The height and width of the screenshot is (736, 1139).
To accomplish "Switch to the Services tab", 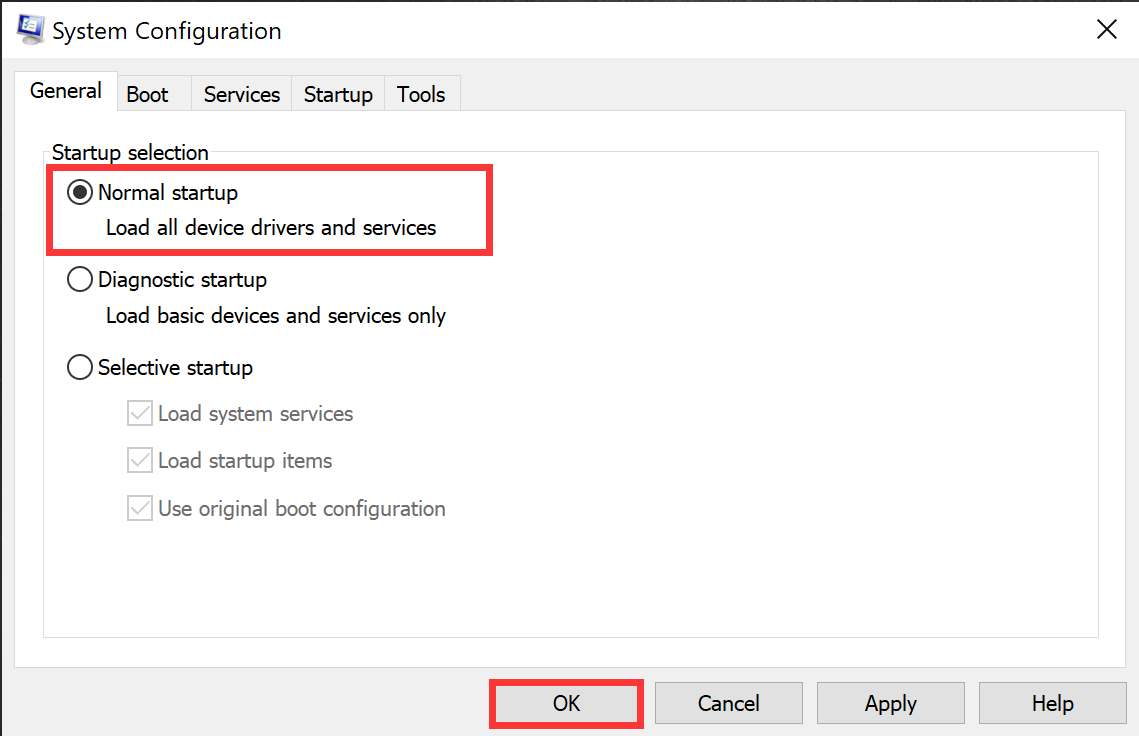I will click(240, 93).
